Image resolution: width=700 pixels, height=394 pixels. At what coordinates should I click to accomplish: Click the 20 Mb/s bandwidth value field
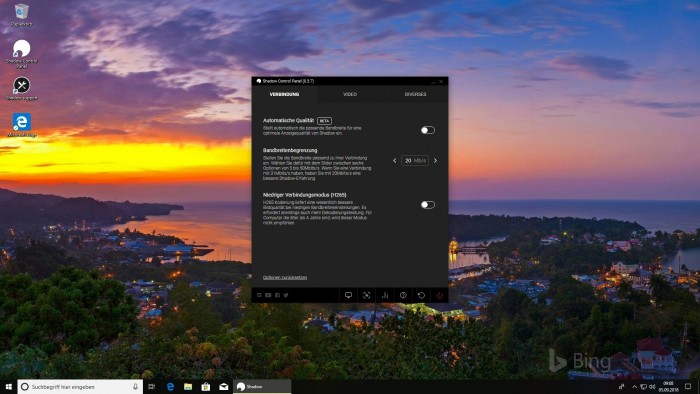click(x=415, y=161)
